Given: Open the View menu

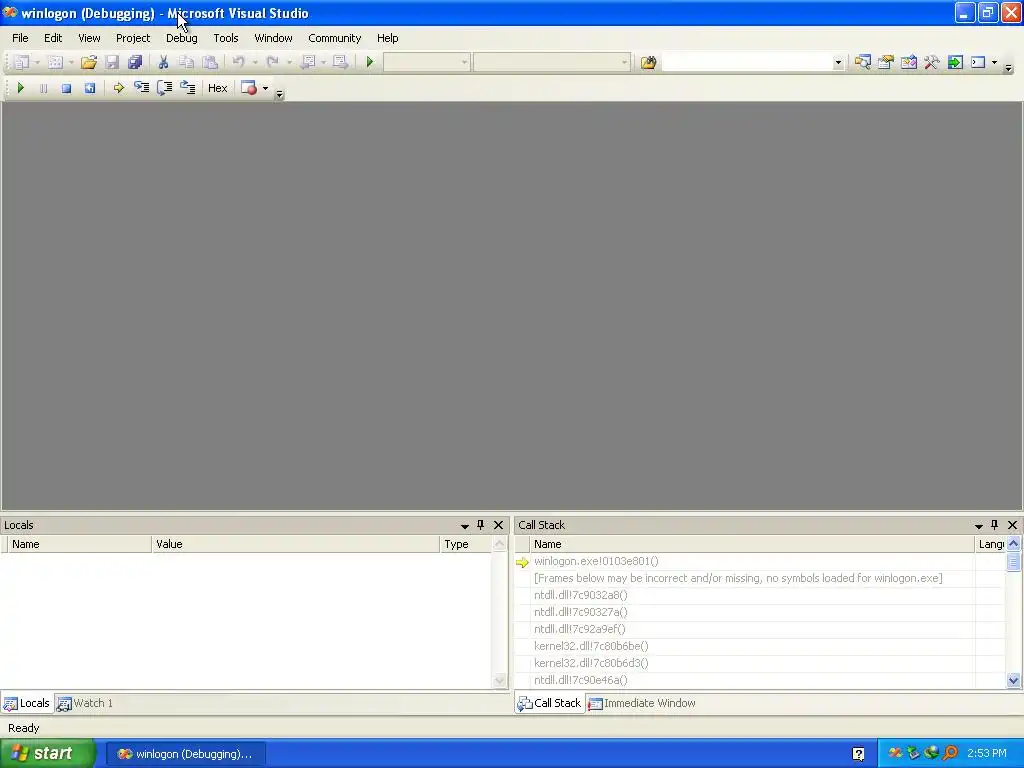Looking at the screenshot, I should point(89,38).
